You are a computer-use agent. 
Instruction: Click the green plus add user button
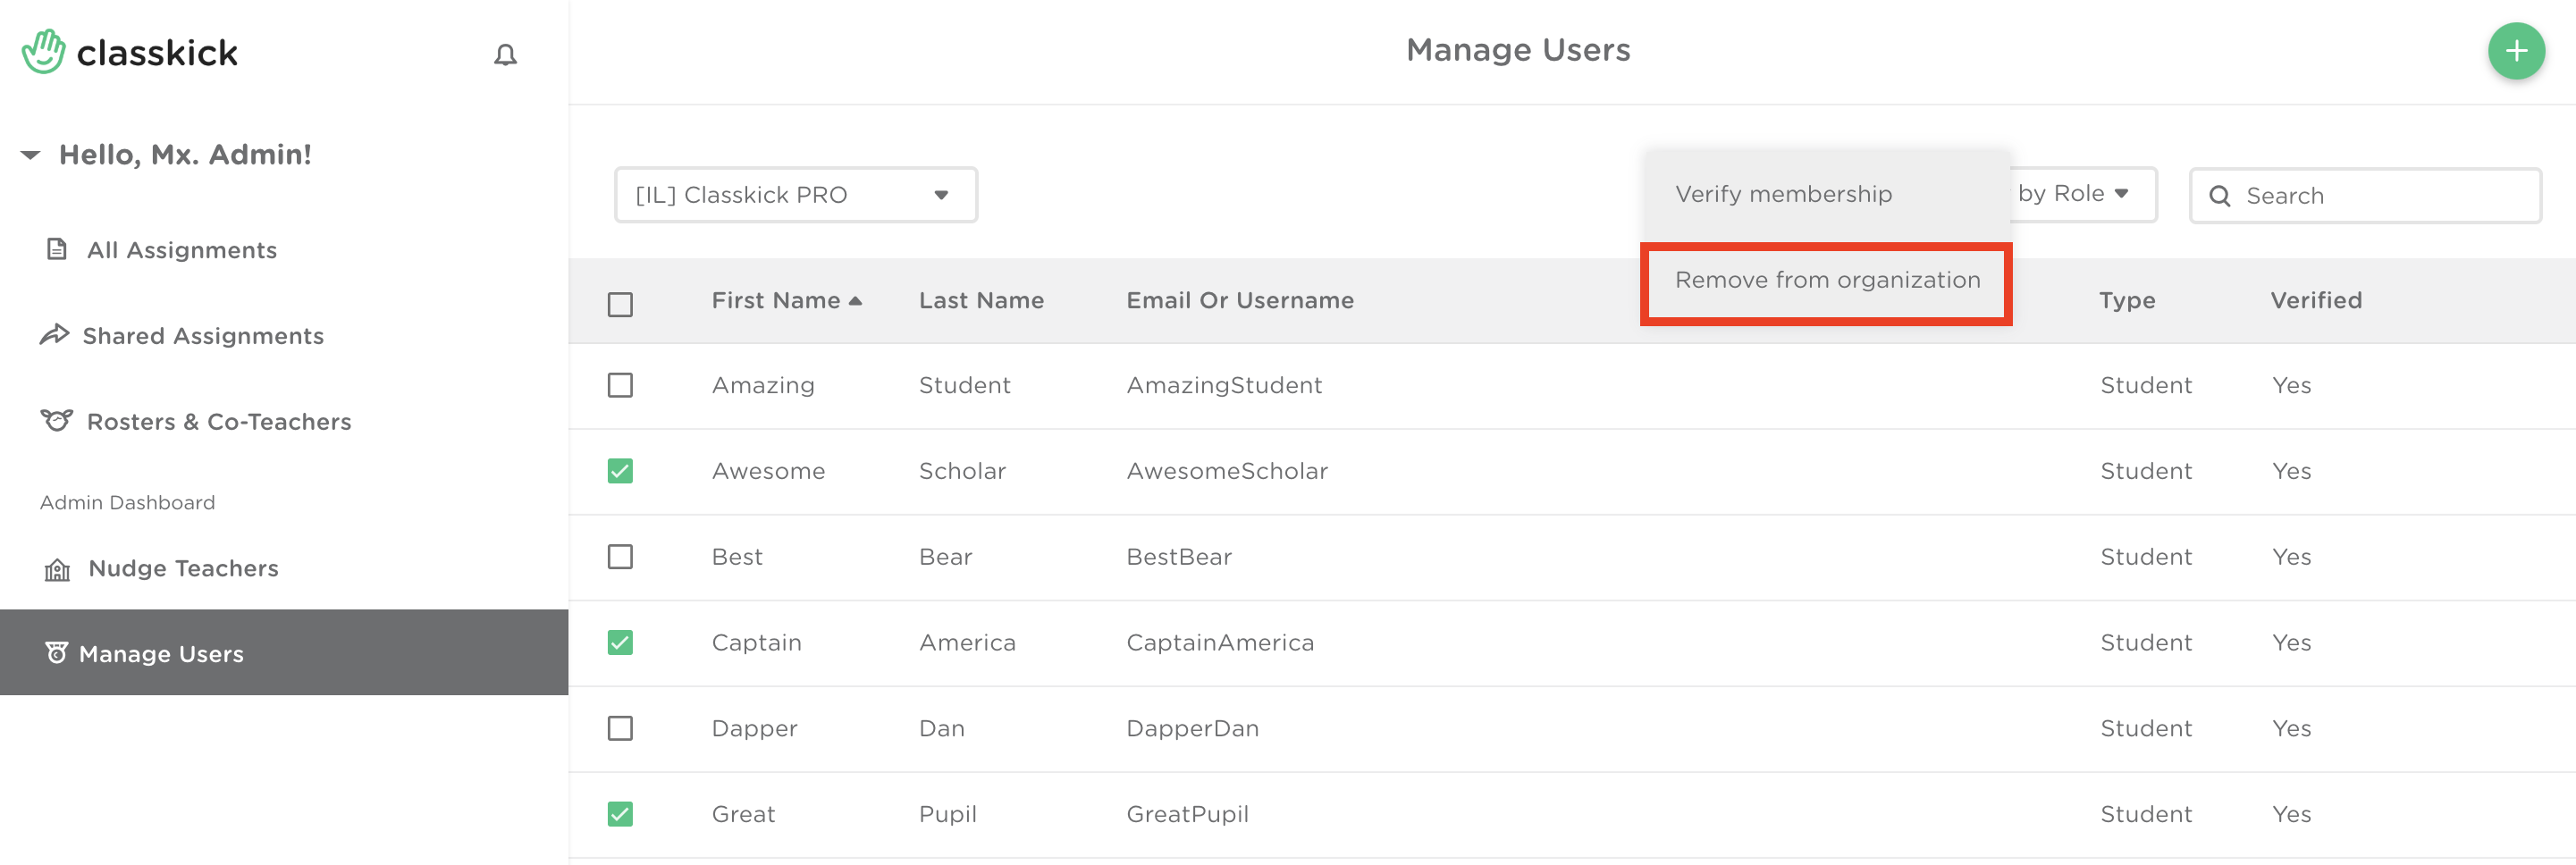click(x=2515, y=51)
